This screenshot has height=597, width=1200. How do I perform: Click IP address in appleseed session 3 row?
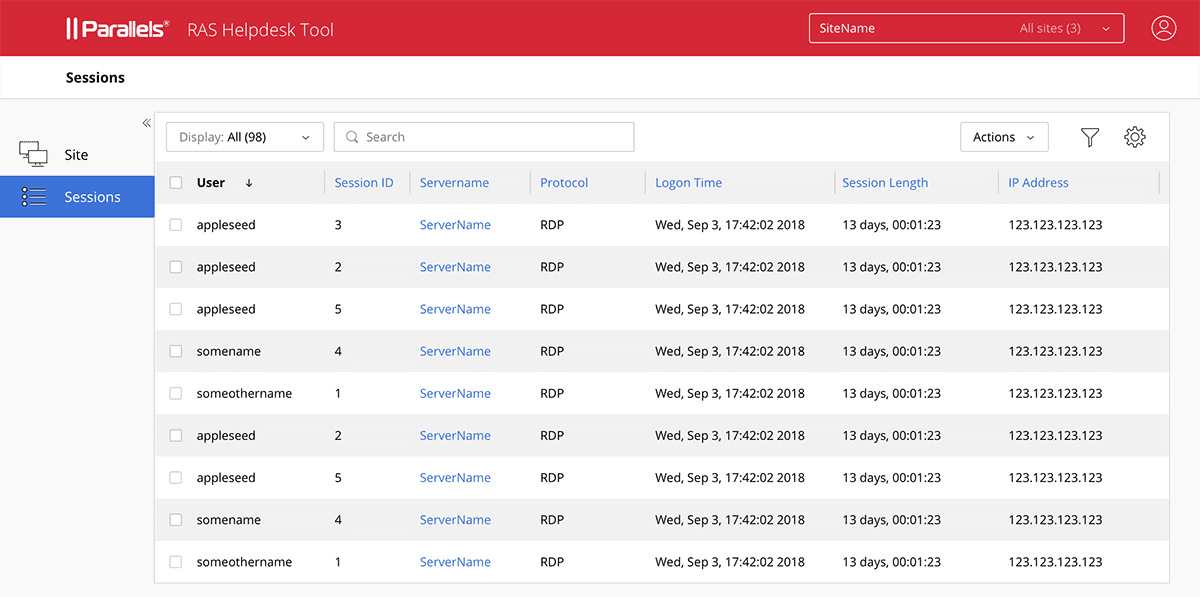(x=1055, y=225)
